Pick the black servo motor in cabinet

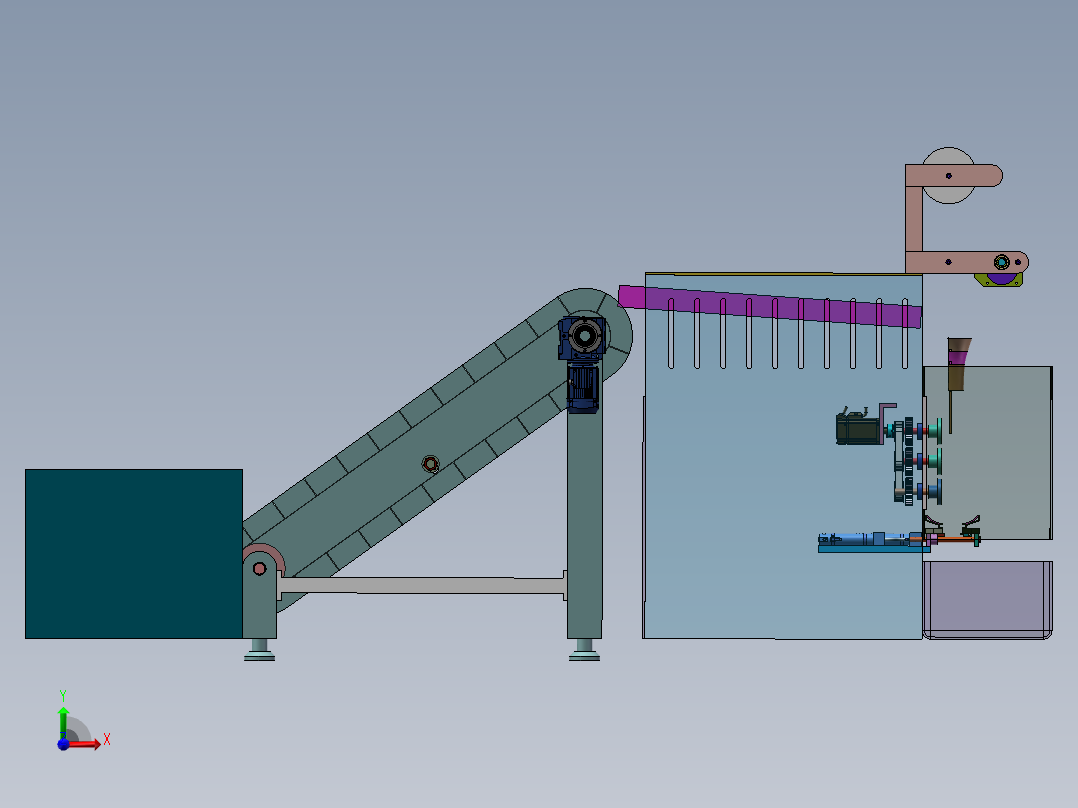(857, 428)
